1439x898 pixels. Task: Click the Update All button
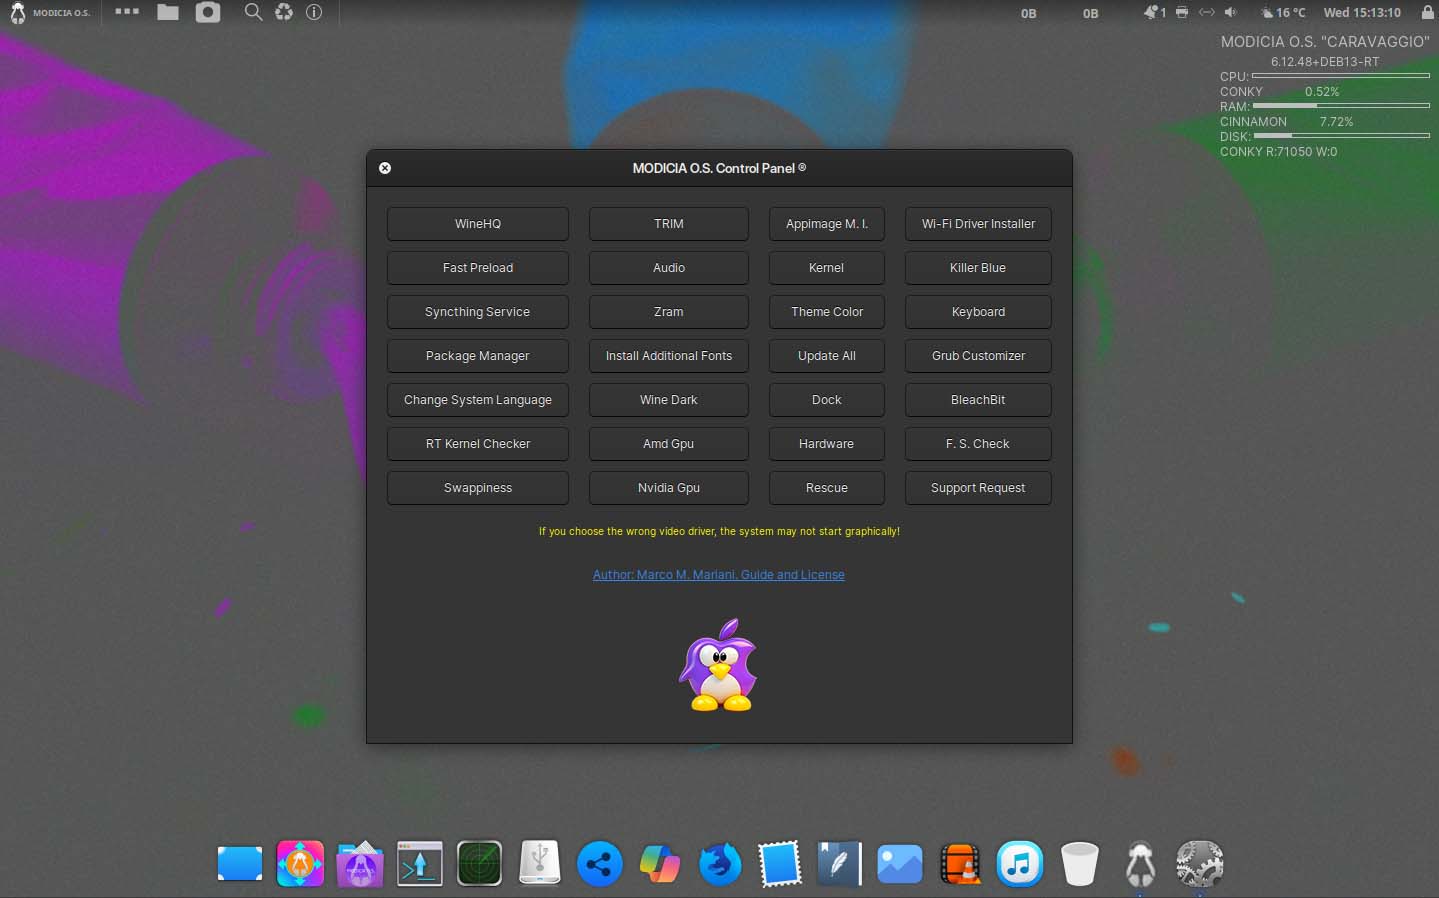point(827,356)
